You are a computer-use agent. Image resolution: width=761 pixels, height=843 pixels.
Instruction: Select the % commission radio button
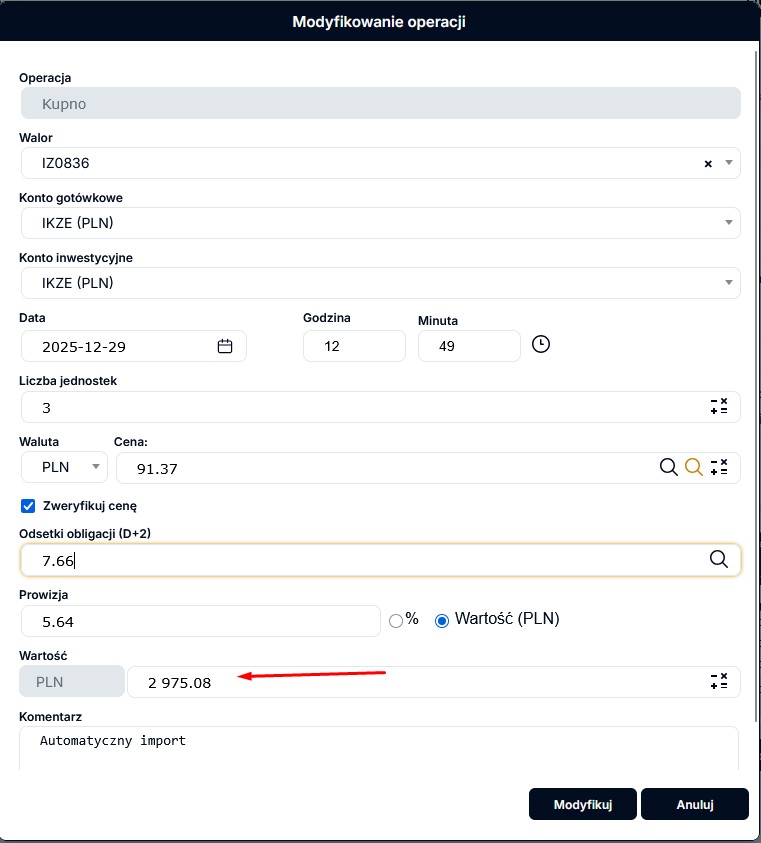pos(396,620)
